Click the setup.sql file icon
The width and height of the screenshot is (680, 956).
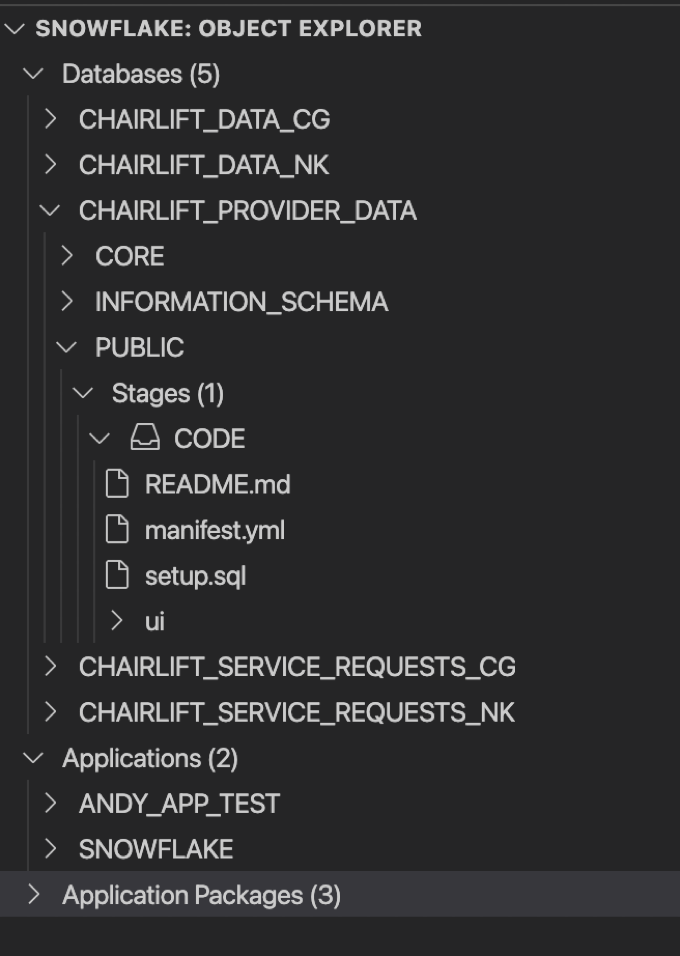(118, 576)
